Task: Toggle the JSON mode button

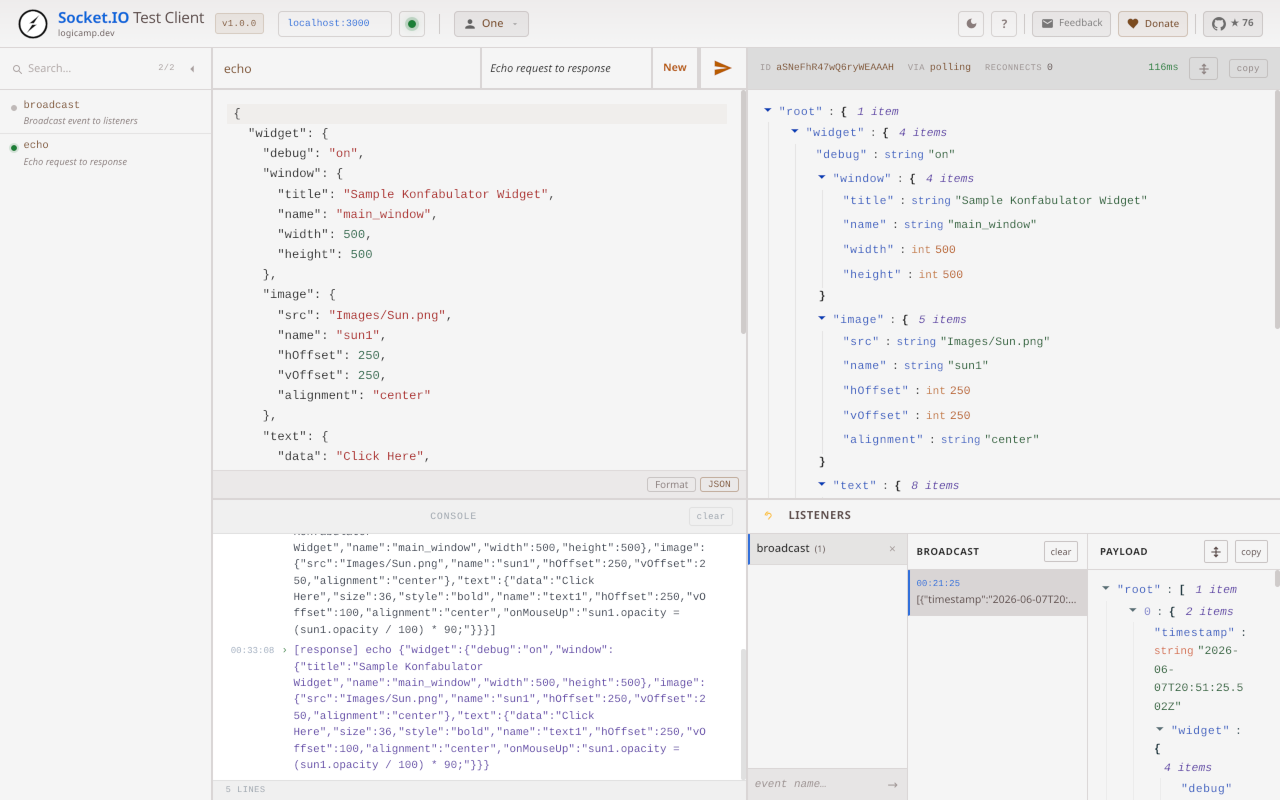Action: point(719,484)
